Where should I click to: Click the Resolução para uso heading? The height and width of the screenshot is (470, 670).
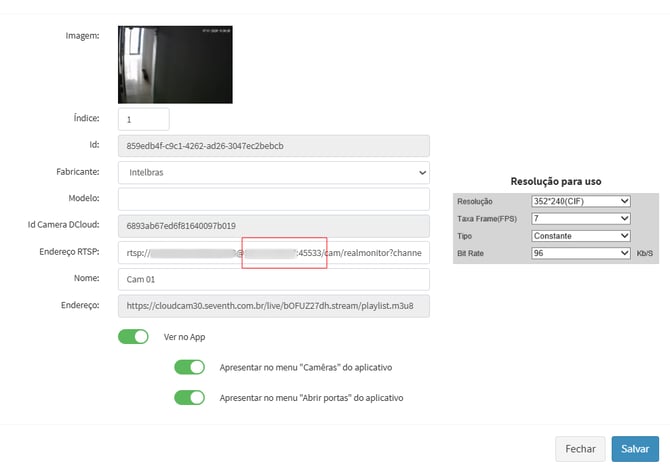(x=556, y=181)
